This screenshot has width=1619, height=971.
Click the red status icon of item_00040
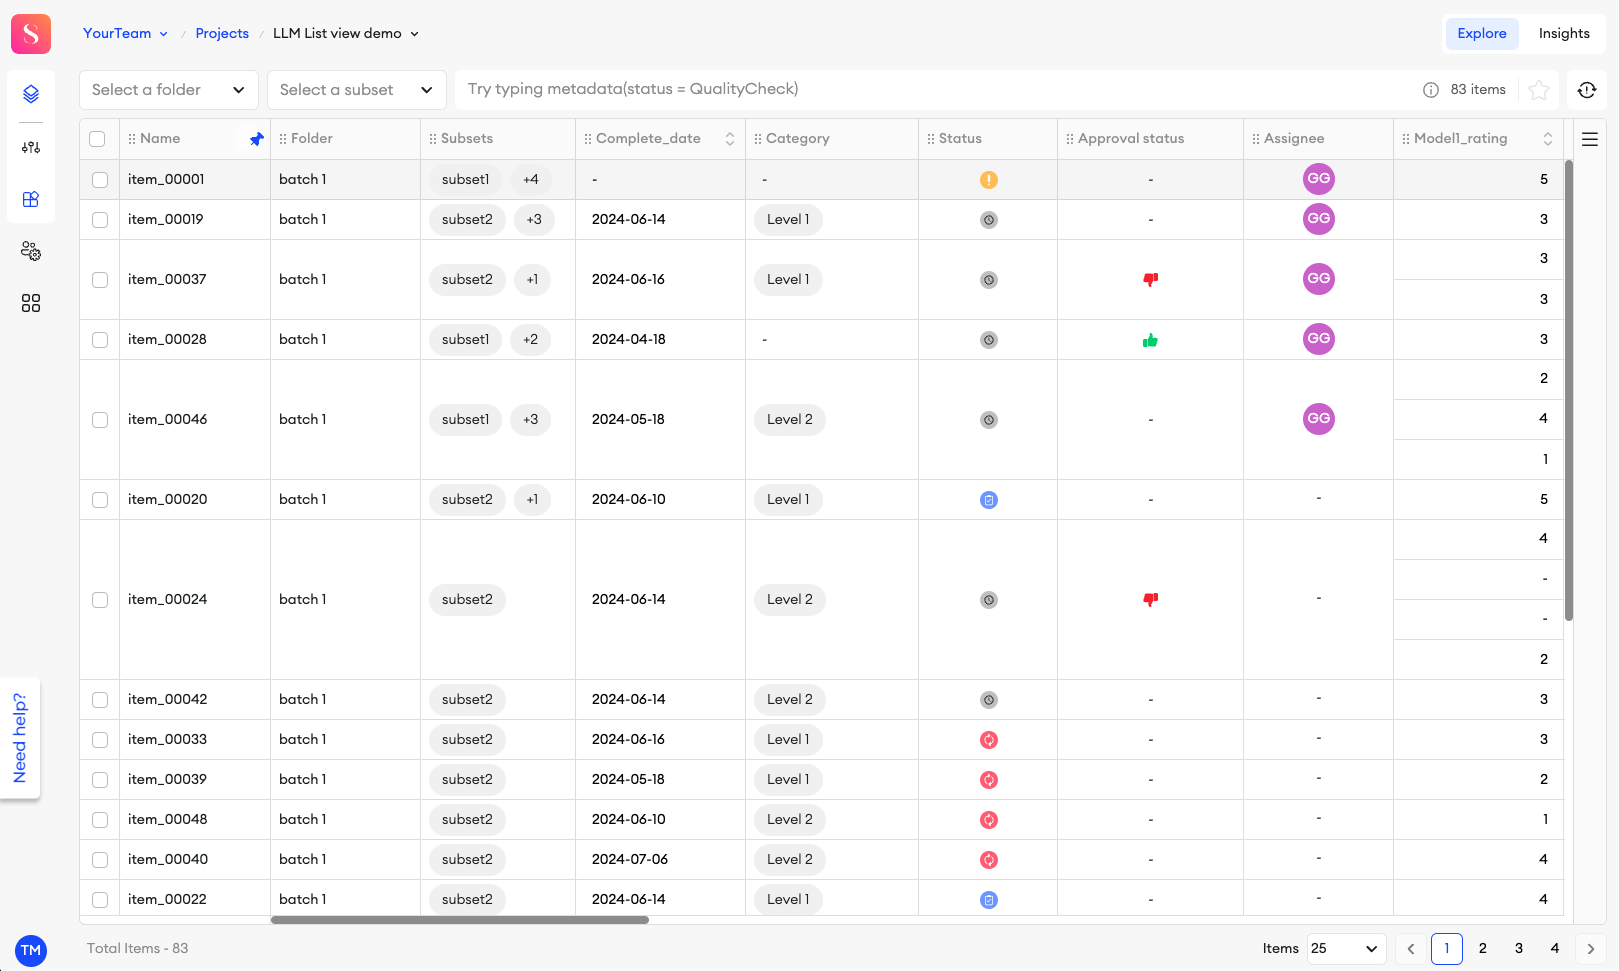pos(989,860)
